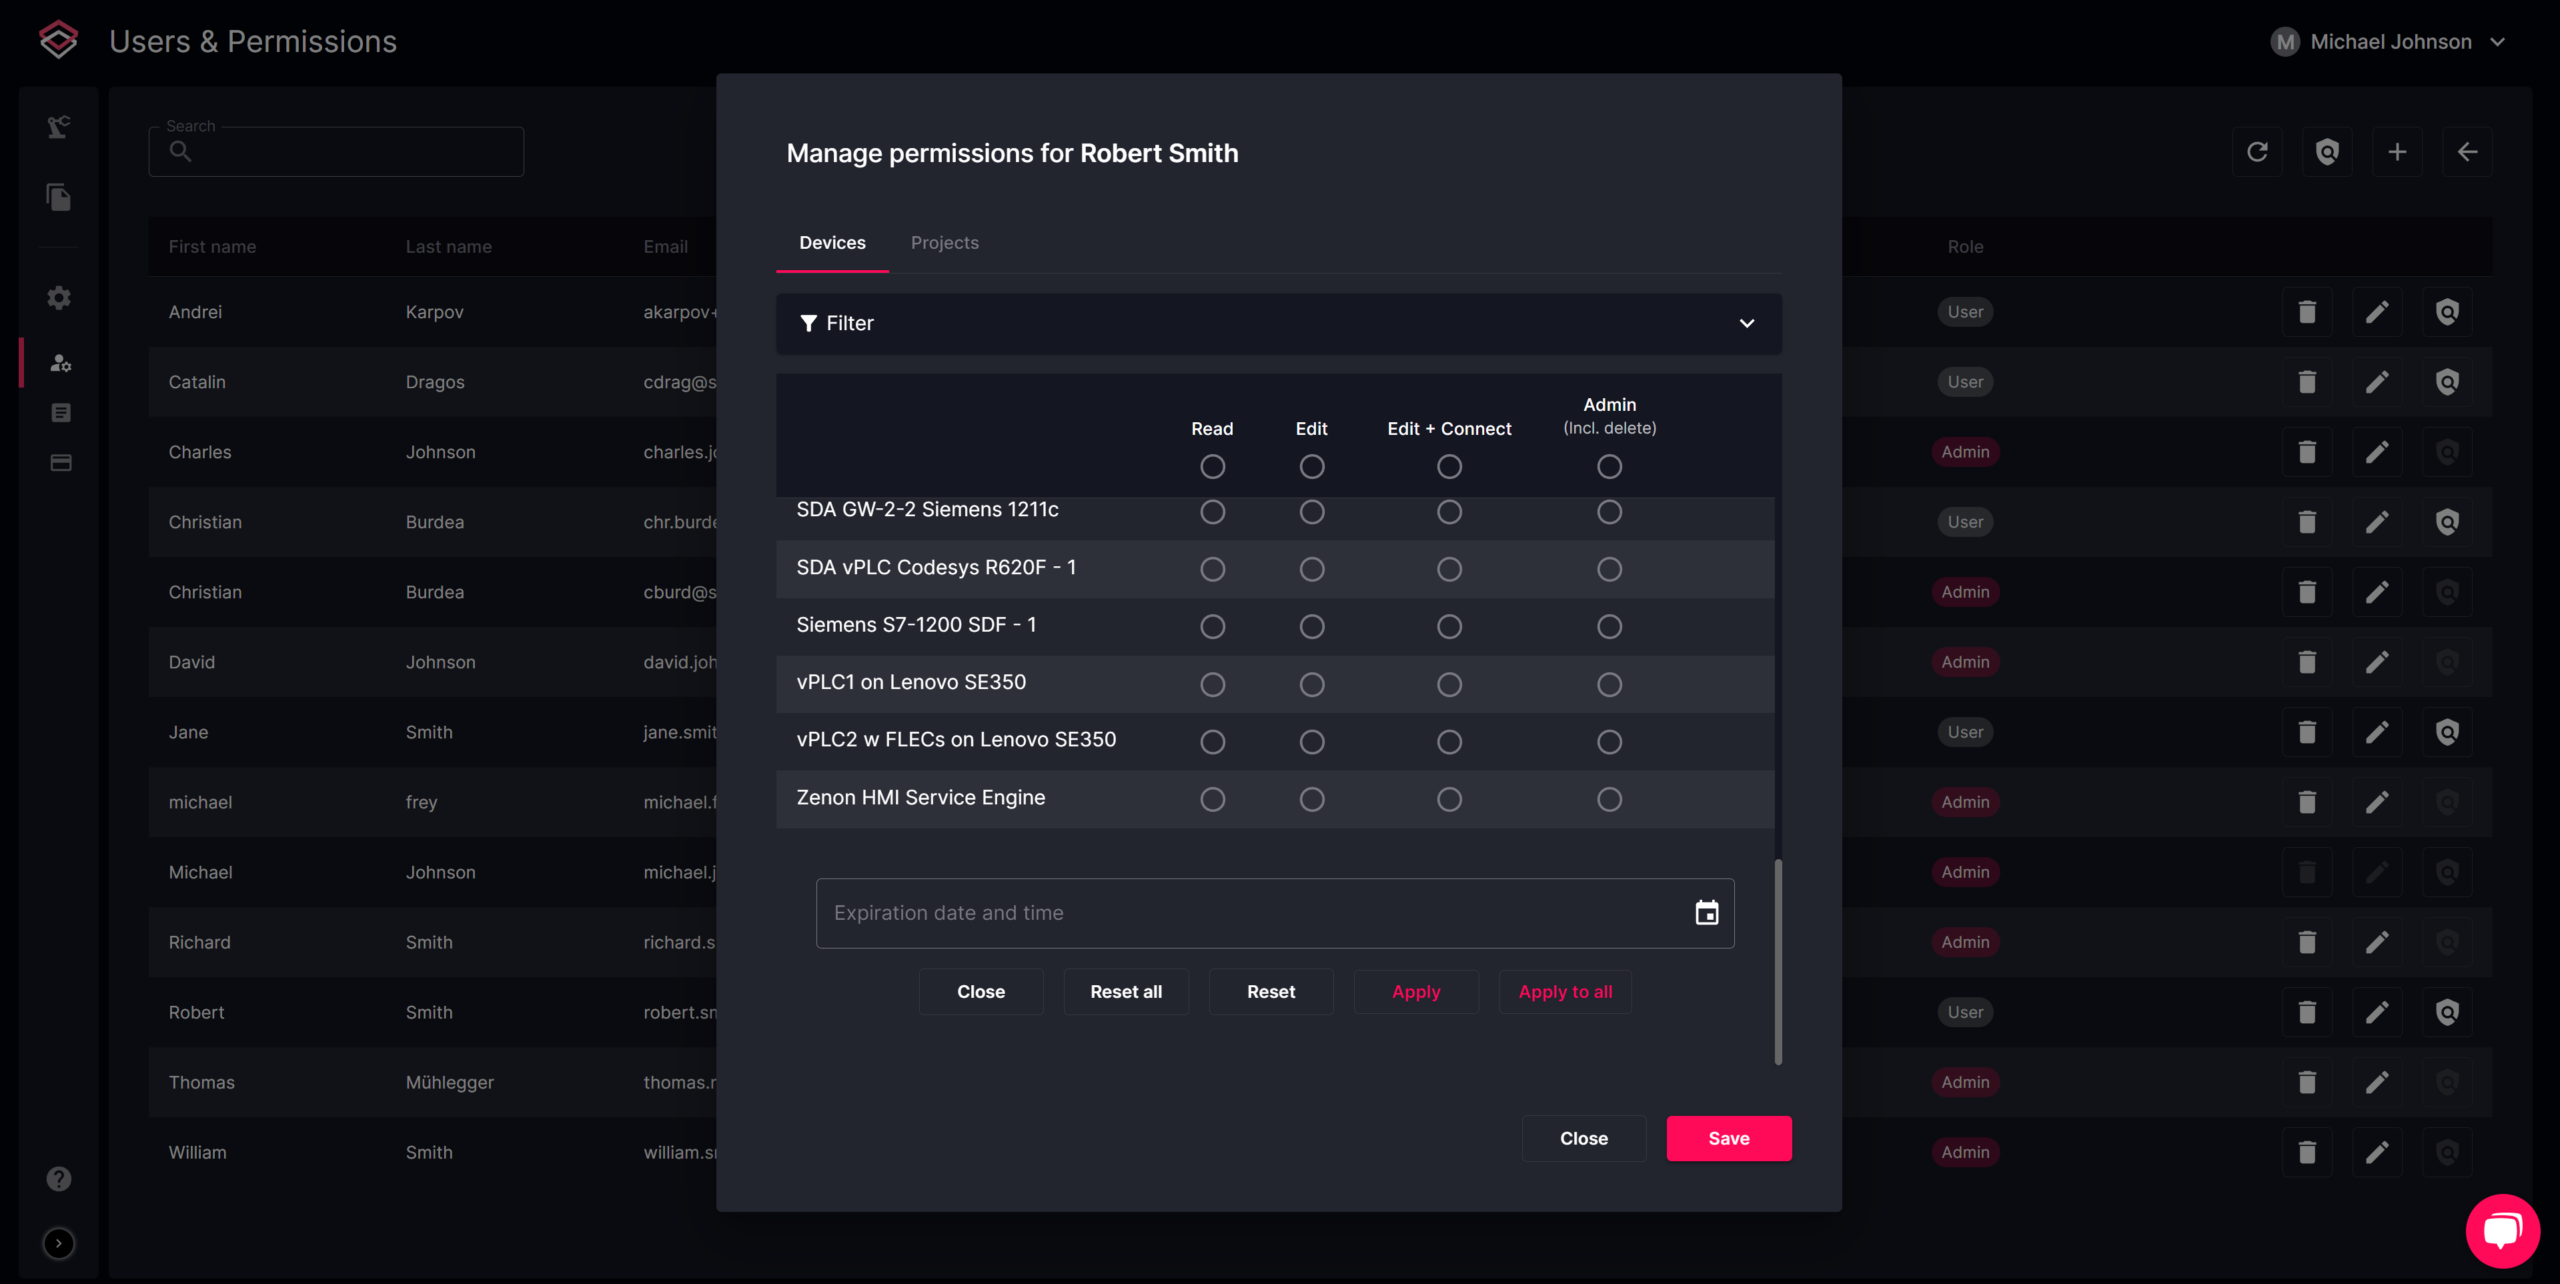Viewport: 2560px width, 1284px height.
Task: Click the pink Save button
Action: [x=1728, y=1138]
